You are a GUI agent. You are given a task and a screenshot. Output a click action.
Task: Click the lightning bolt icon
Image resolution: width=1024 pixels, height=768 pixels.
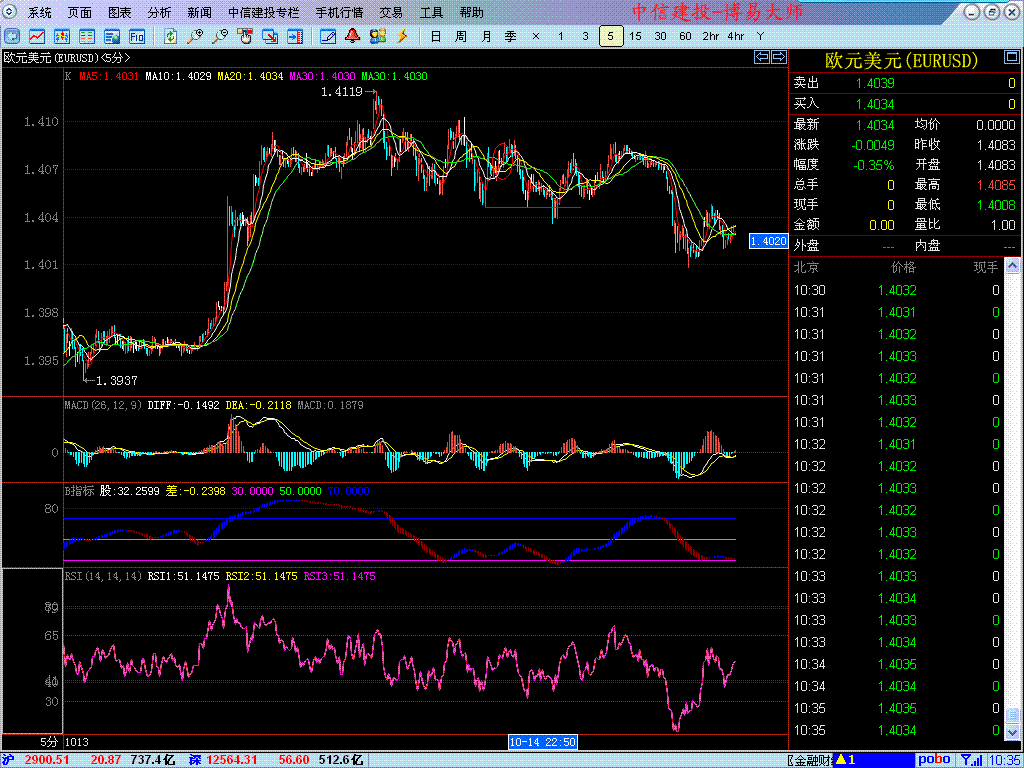402,37
